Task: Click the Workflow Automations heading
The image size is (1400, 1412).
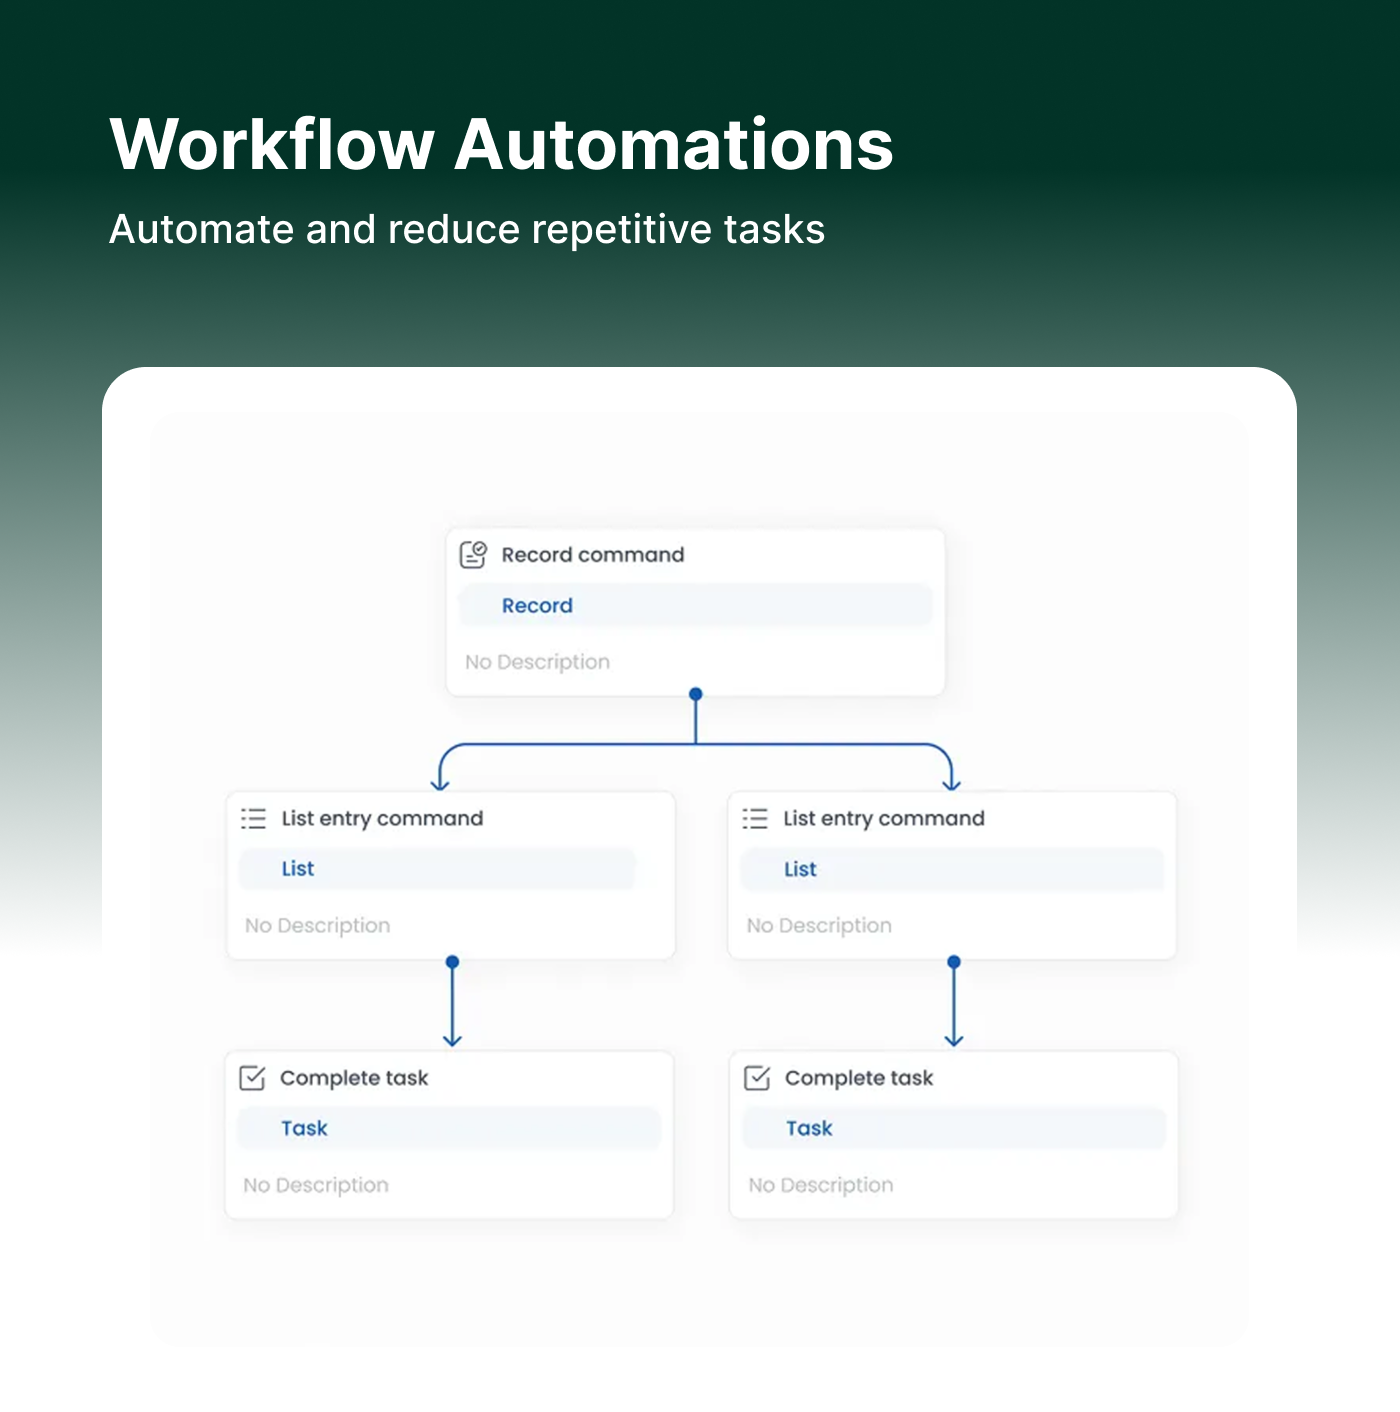Action: pos(501,145)
